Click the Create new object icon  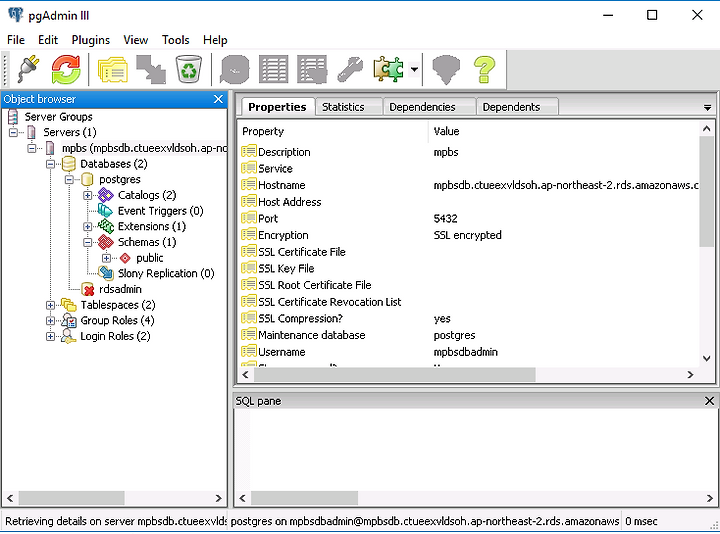(151, 69)
